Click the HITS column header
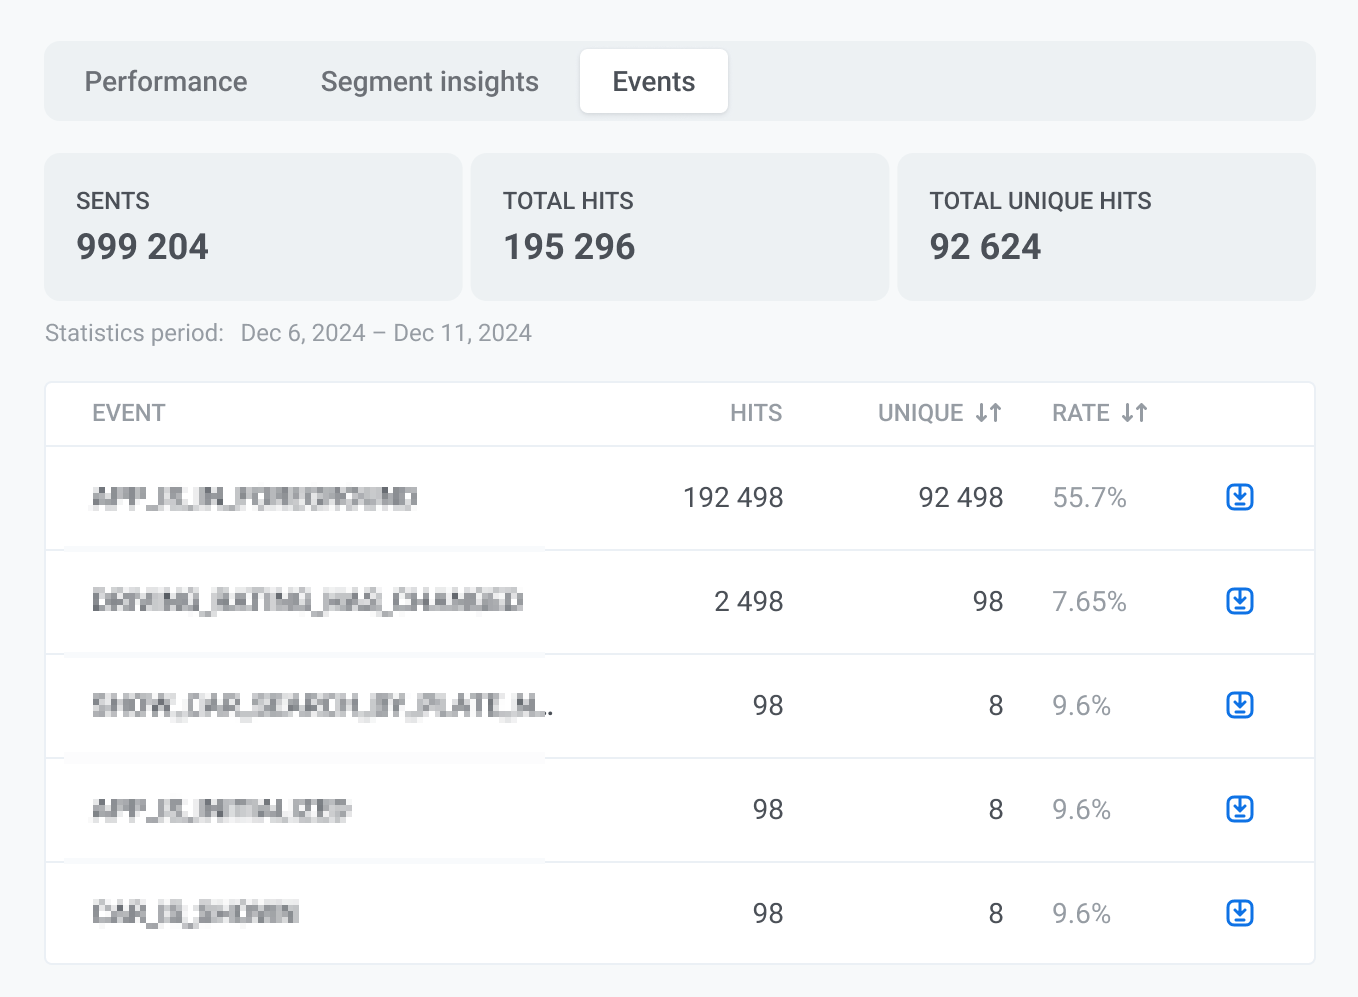This screenshot has height=997, width=1358. pos(755,413)
